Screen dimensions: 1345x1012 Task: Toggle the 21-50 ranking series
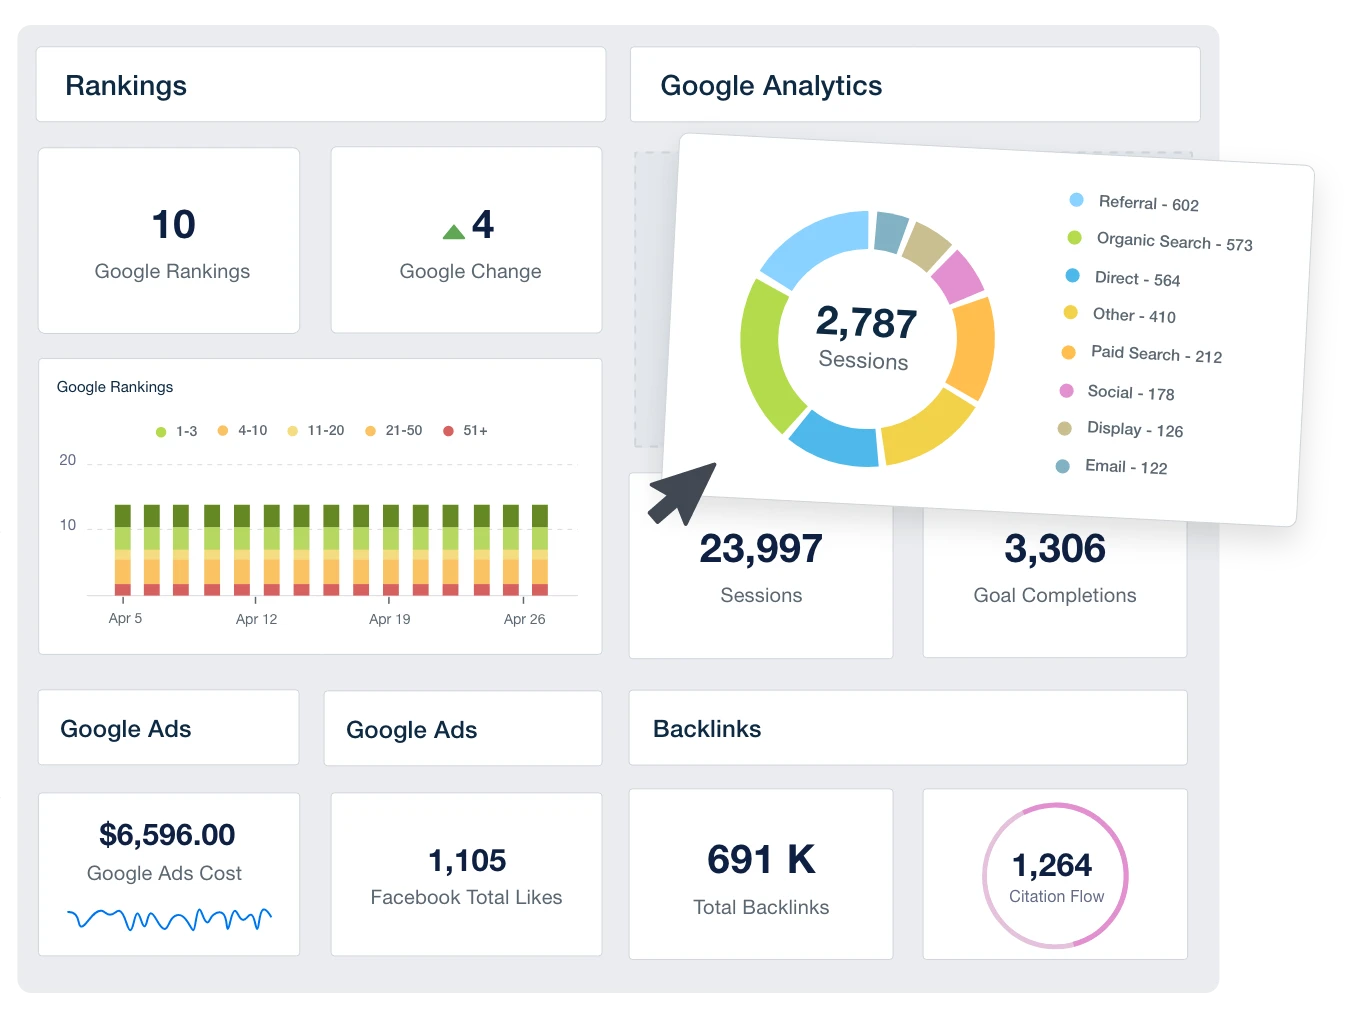(370, 430)
